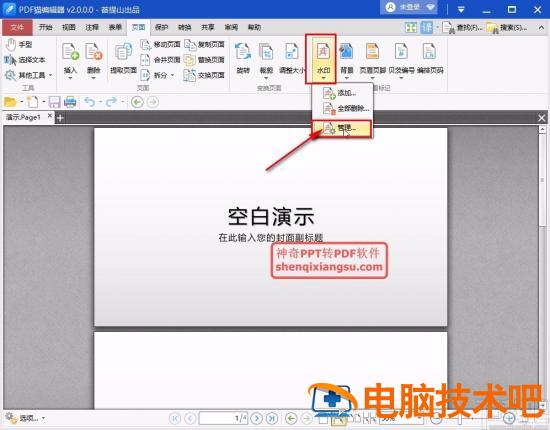The image size is (550, 430).
Task: Switch to the Comment ribbon tab
Action: pos(92,27)
